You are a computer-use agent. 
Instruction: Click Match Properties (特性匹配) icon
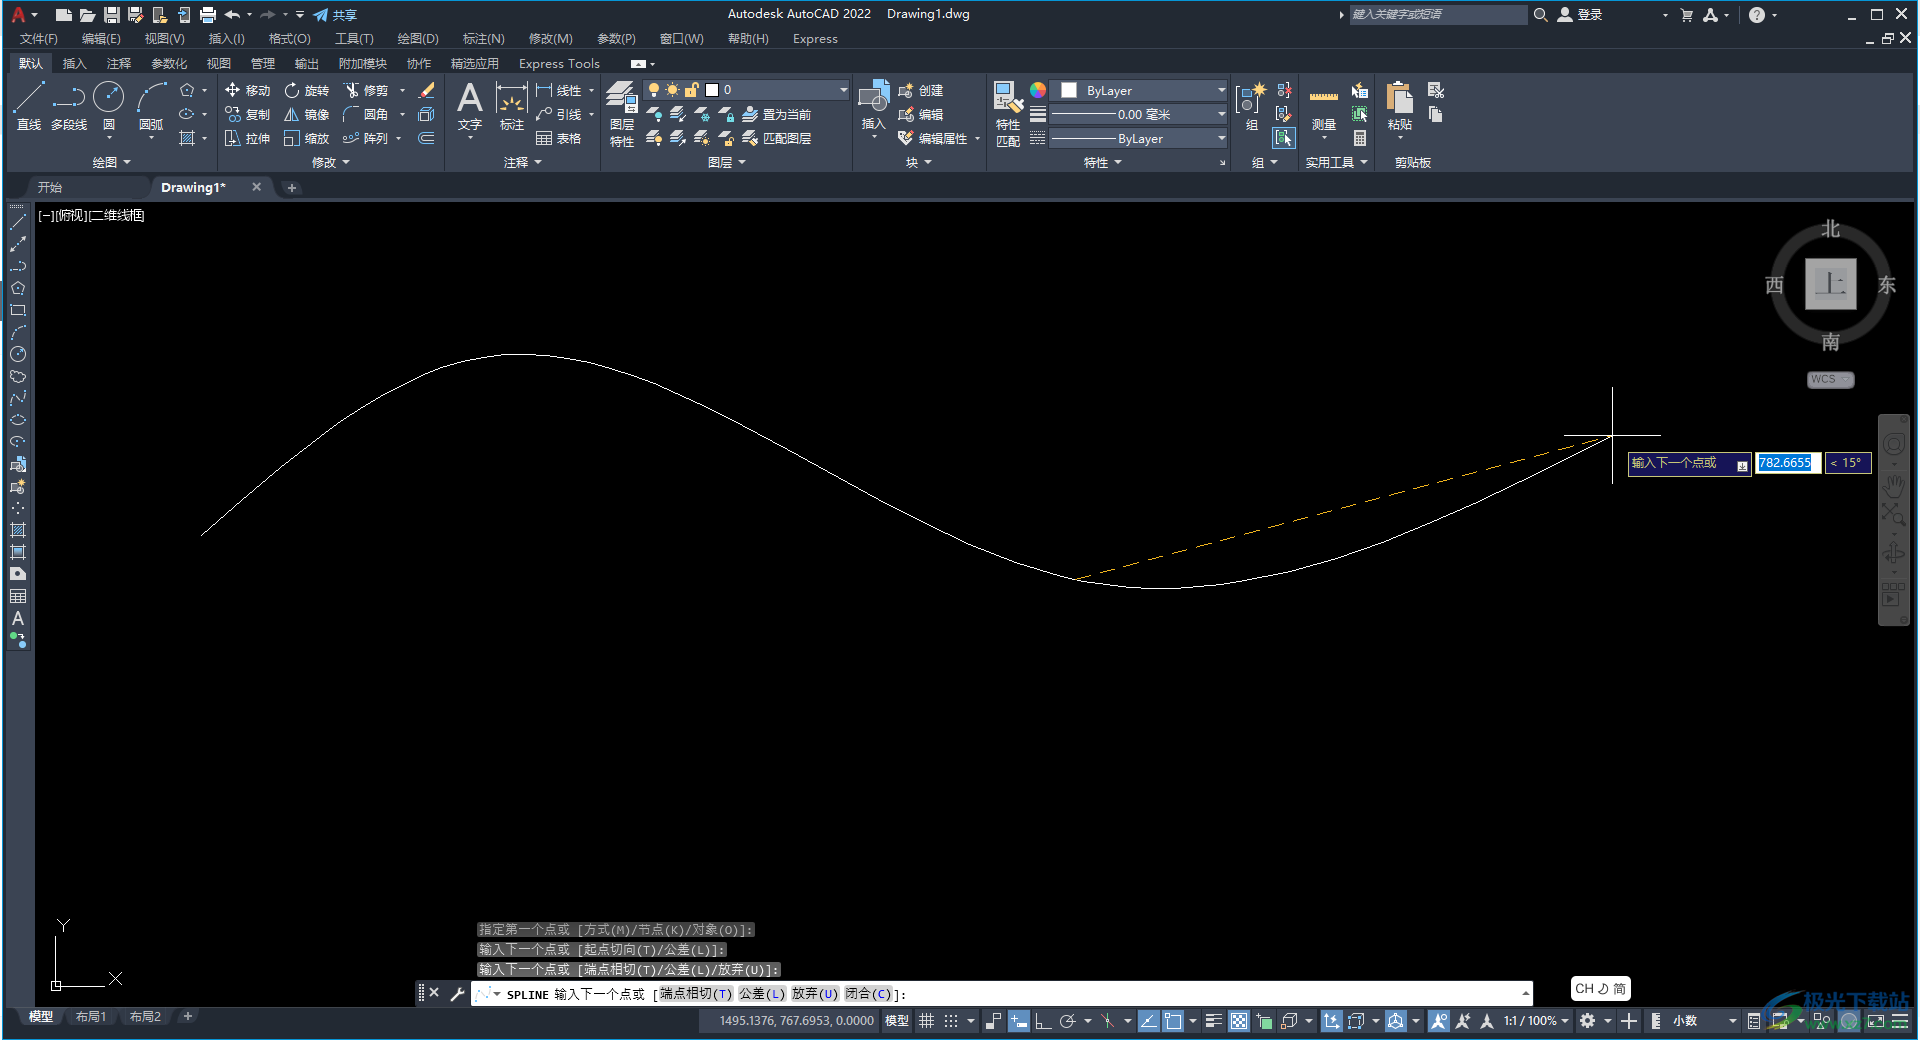coord(1007,113)
